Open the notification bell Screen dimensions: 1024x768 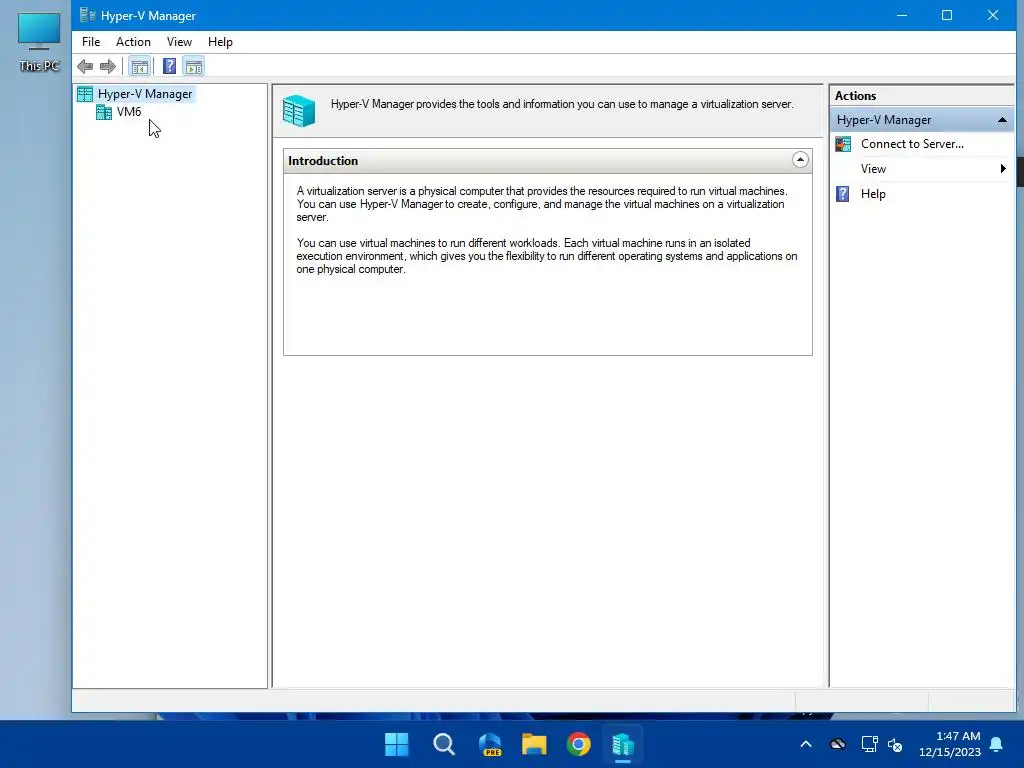click(997, 744)
